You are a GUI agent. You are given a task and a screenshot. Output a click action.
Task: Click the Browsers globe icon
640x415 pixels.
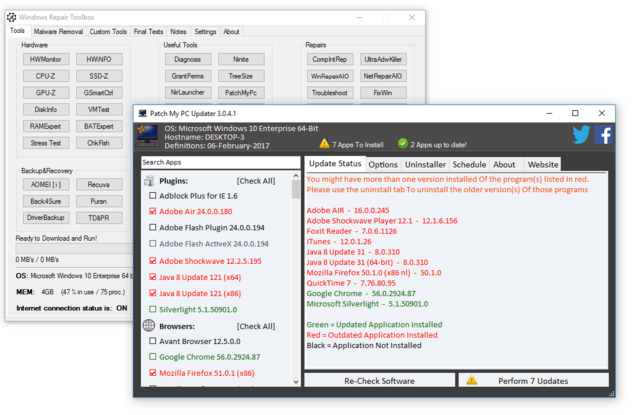pyautogui.click(x=149, y=325)
